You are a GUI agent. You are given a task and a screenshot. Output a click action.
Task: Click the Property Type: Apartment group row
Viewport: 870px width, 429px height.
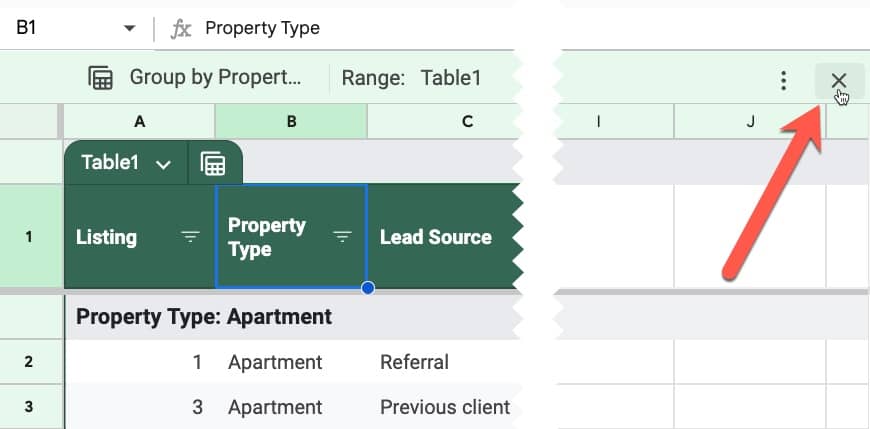[x=292, y=317]
